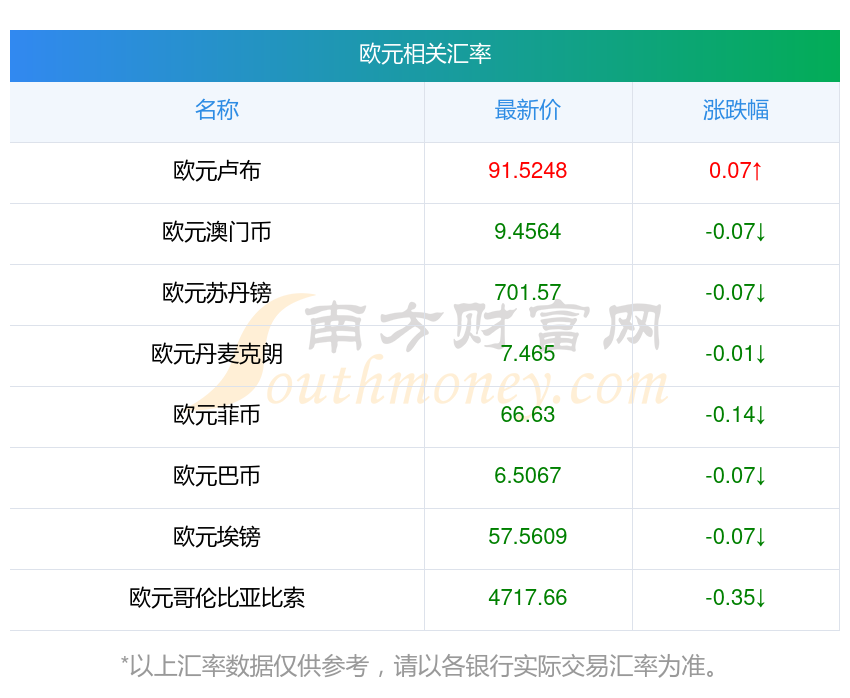Select the 欧元卢布 row name
Screen dimensions: 850x698
click(x=217, y=171)
